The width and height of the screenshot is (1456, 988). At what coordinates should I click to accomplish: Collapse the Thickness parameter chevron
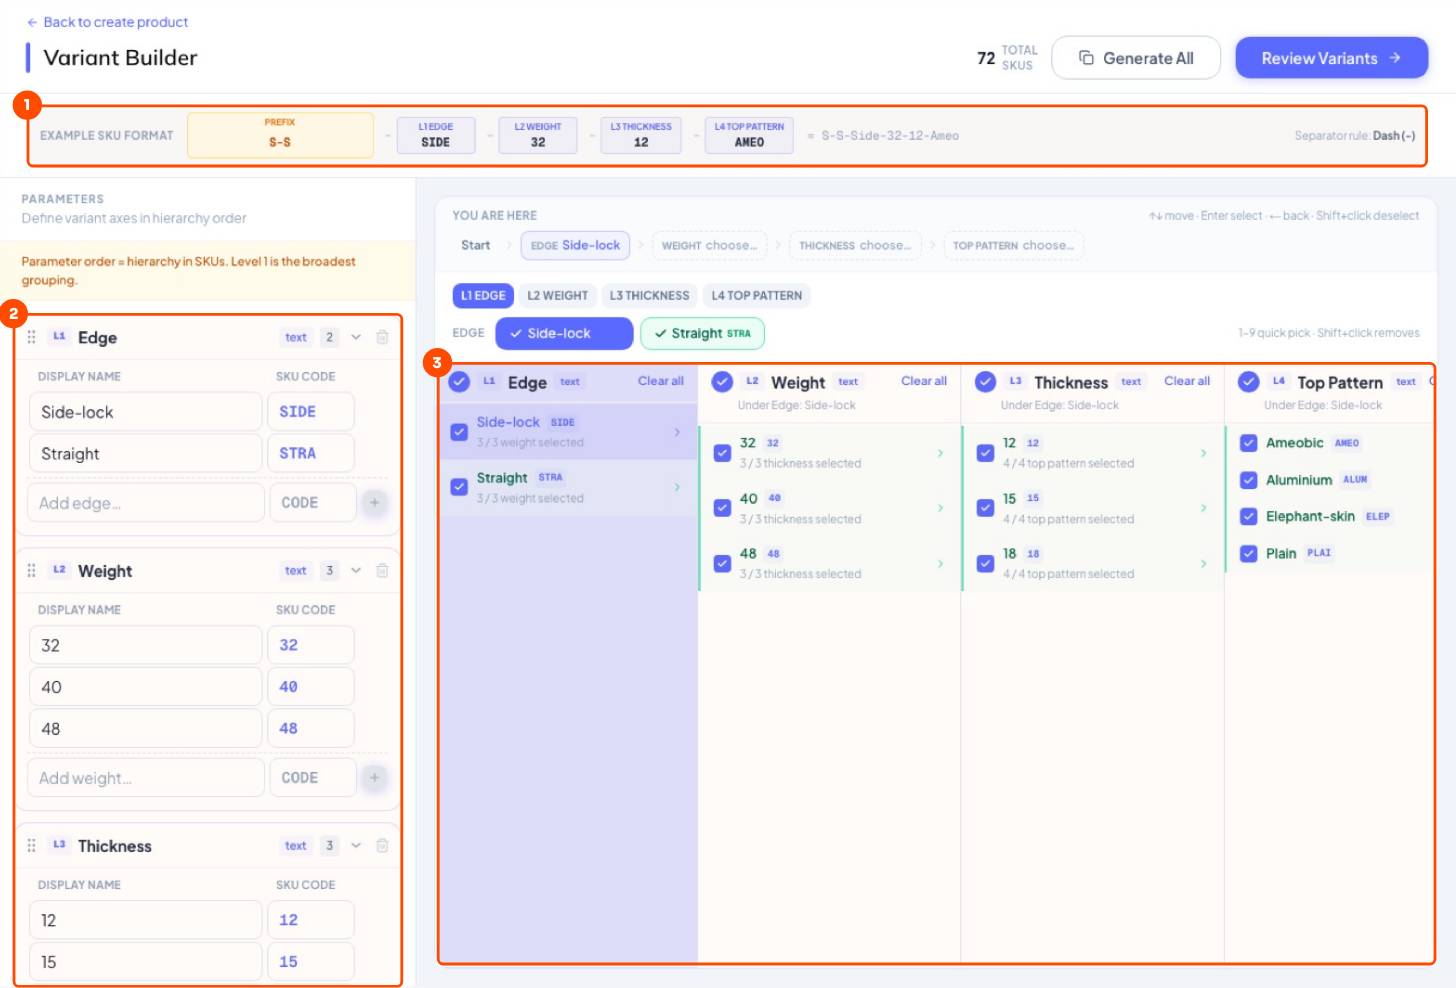click(356, 845)
